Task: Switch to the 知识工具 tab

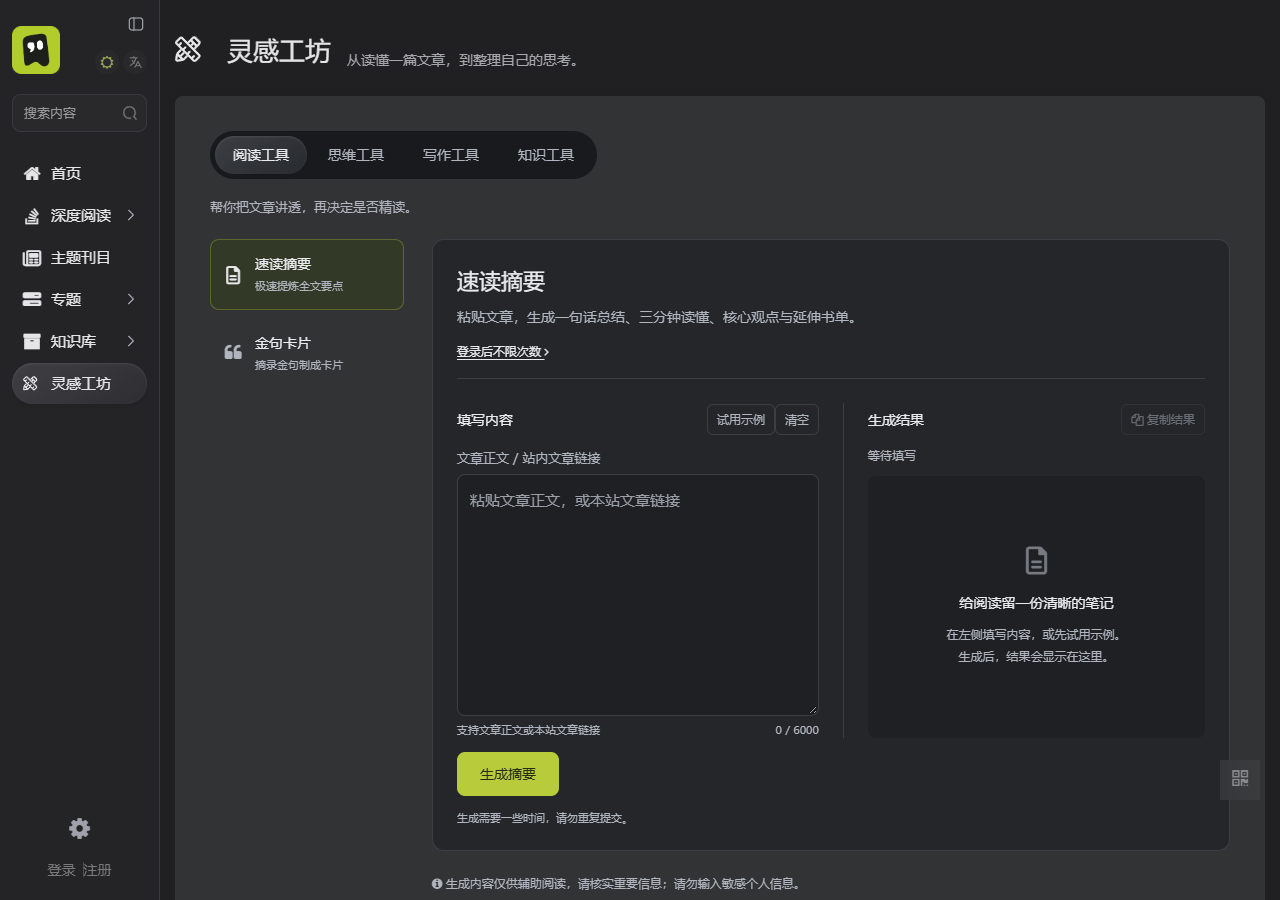Action: [546, 155]
